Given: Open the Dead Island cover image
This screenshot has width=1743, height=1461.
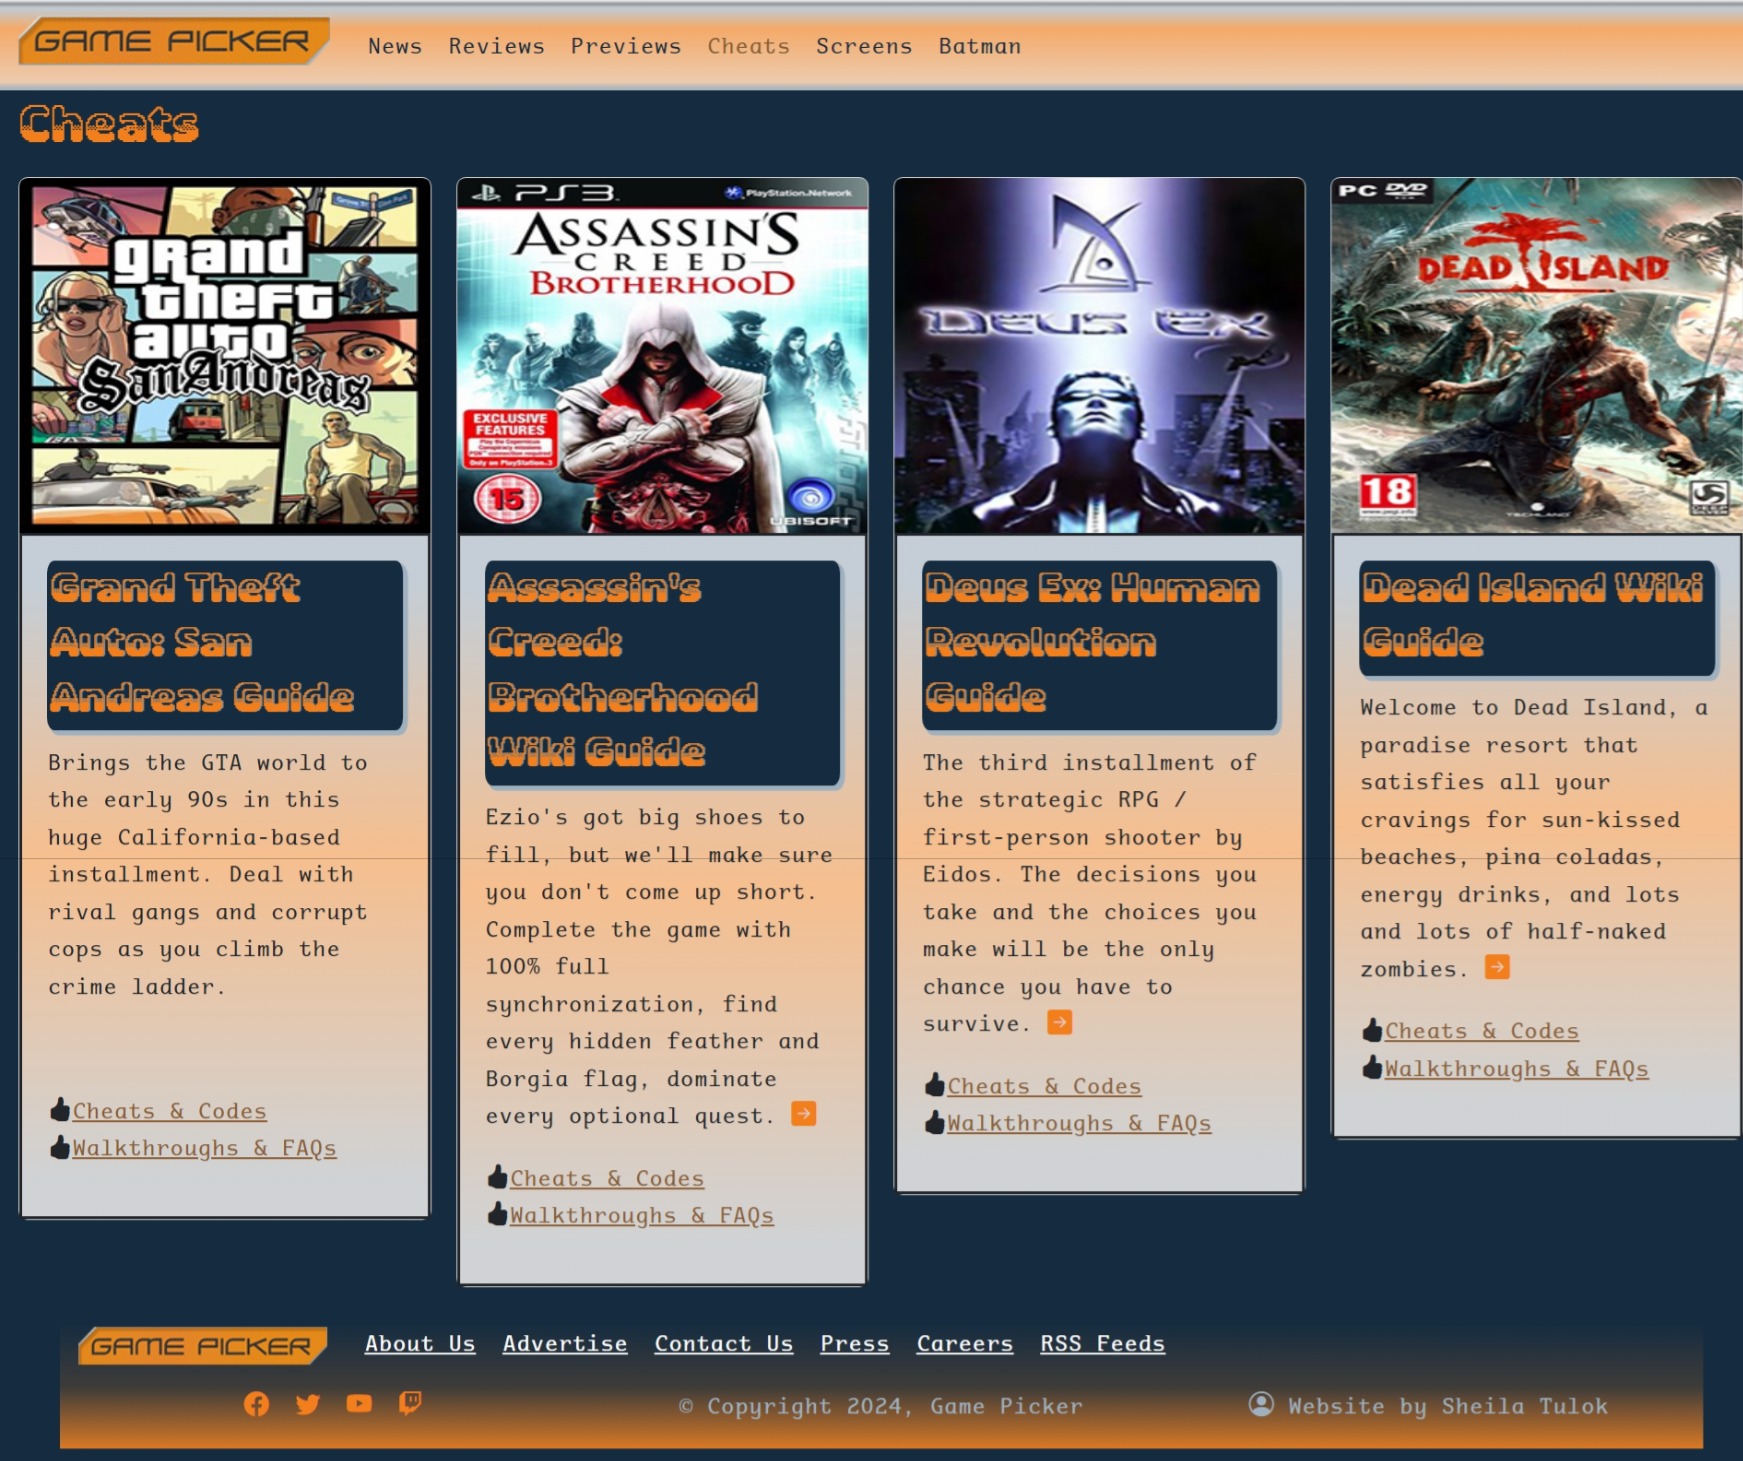Looking at the screenshot, I should pos(1537,356).
